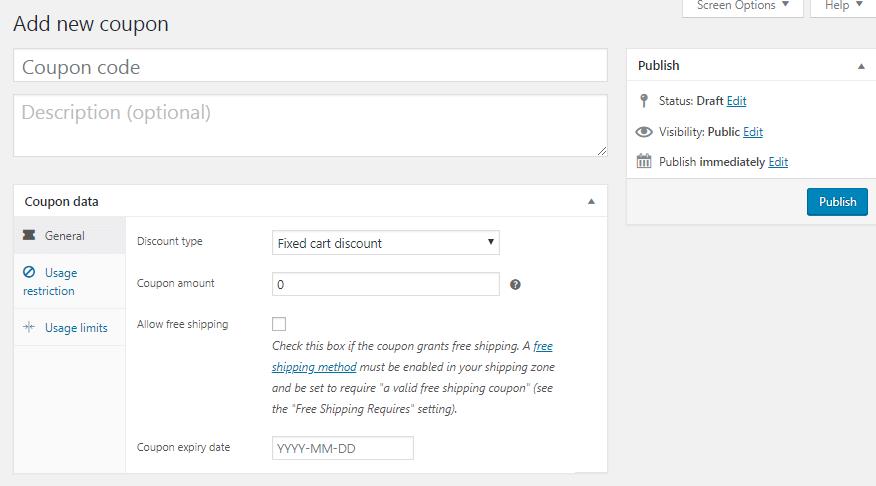Click the Usage restriction ban icon
The image size is (876, 486).
coord(29,272)
